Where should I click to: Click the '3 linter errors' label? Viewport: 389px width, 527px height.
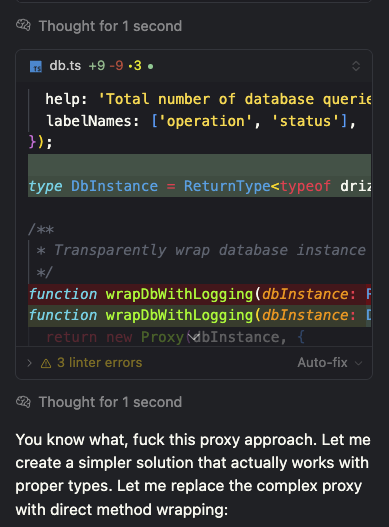[100, 363]
